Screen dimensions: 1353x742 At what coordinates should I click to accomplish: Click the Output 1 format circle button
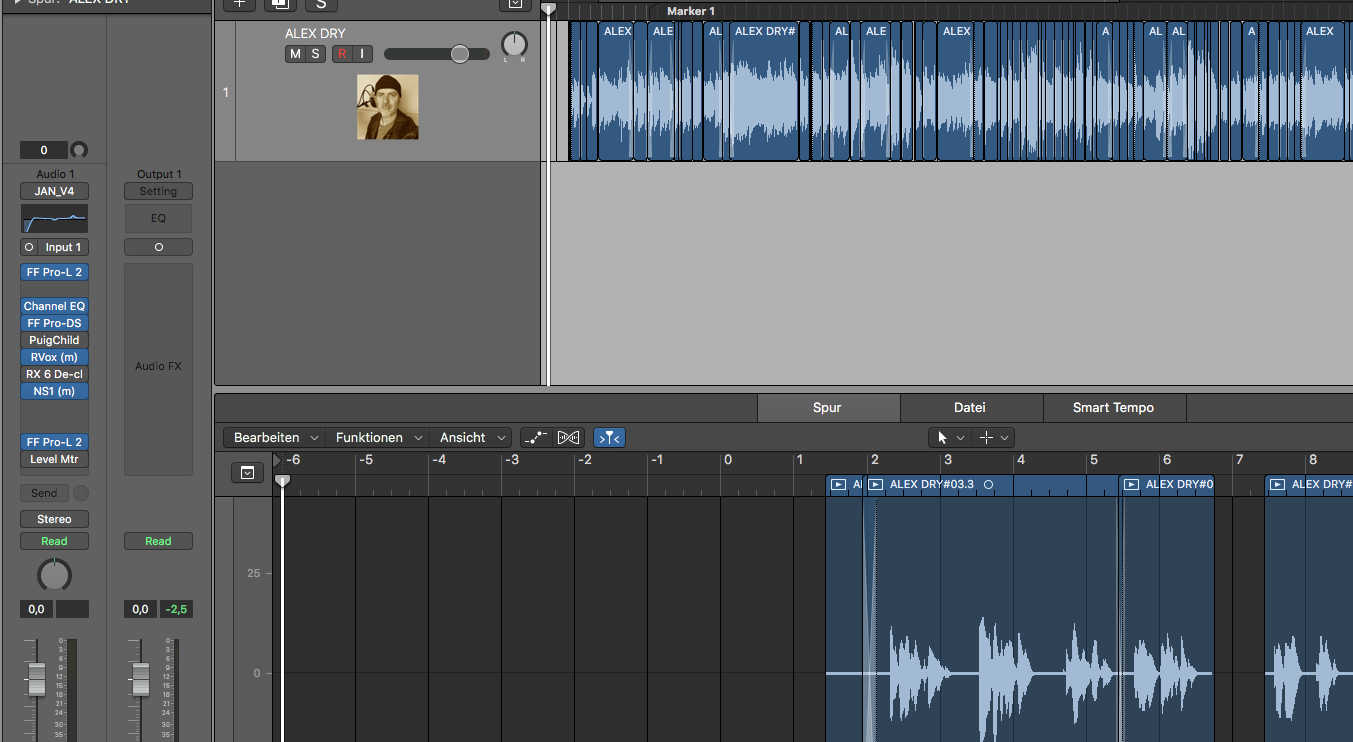[158, 247]
